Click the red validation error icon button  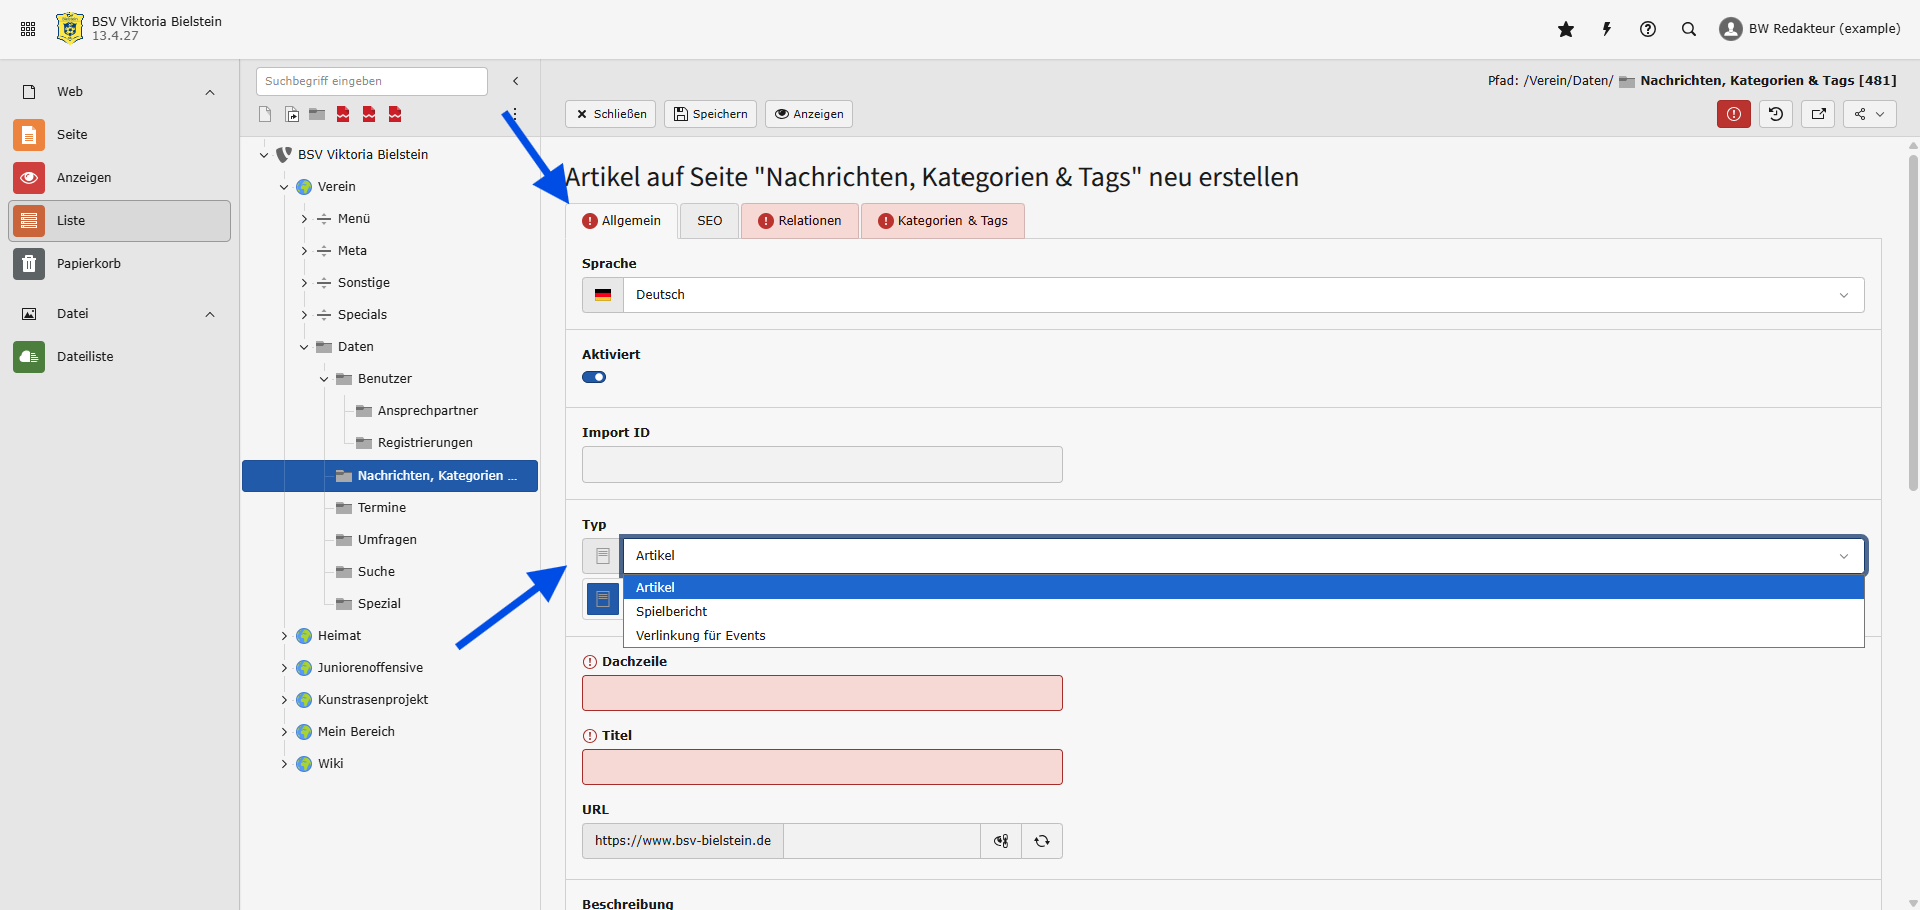[1734, 114]
